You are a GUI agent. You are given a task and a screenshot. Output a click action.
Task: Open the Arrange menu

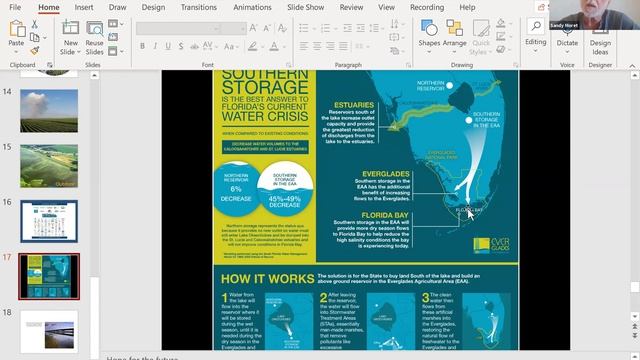pos(454,37)
